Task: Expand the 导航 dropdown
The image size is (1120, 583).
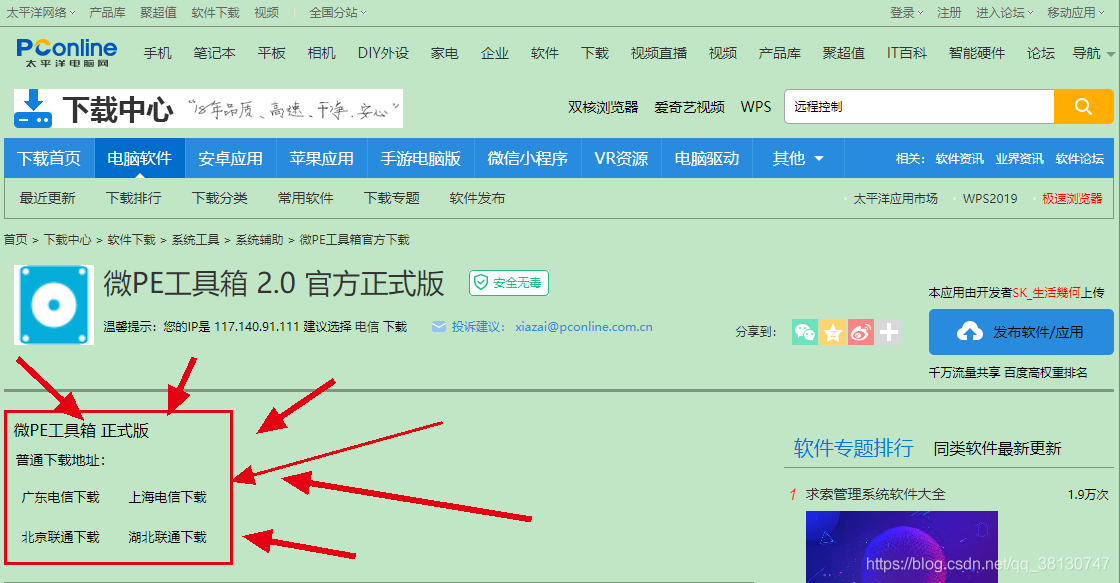Action: click(1093, 53)
